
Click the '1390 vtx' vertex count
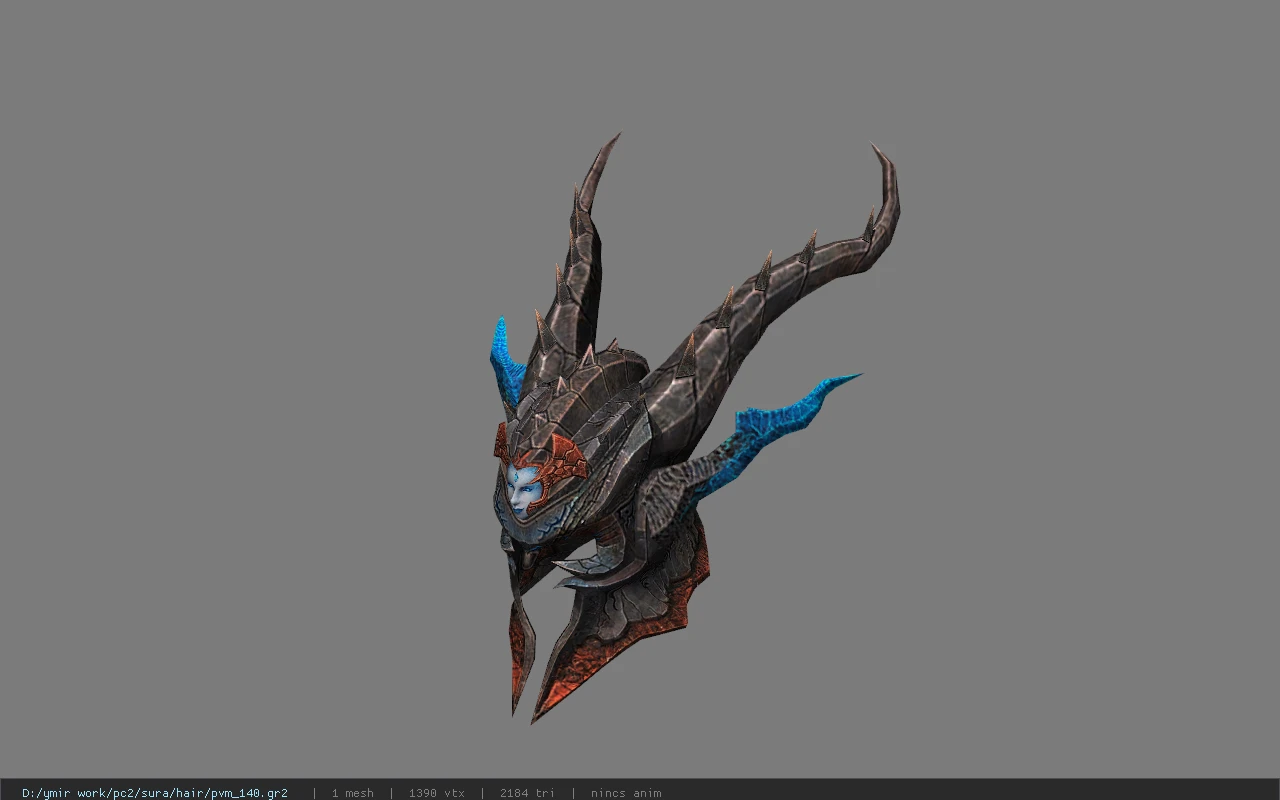[x=437, y=793]
